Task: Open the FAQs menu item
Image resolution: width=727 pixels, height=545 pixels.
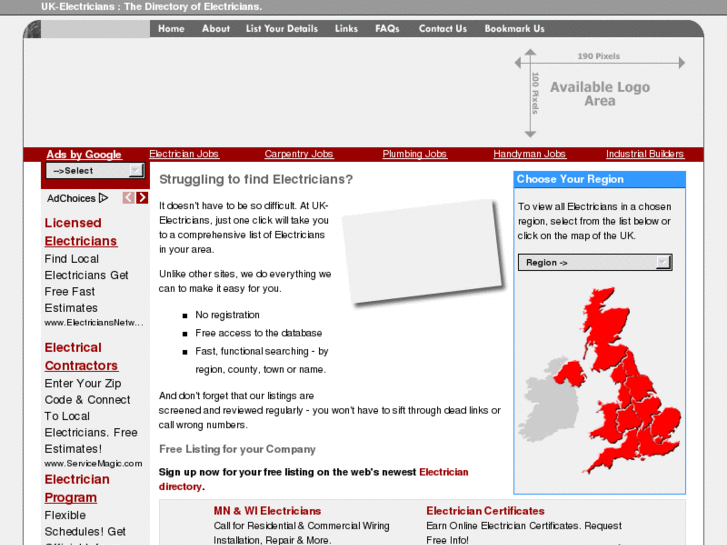Action: 387,29
